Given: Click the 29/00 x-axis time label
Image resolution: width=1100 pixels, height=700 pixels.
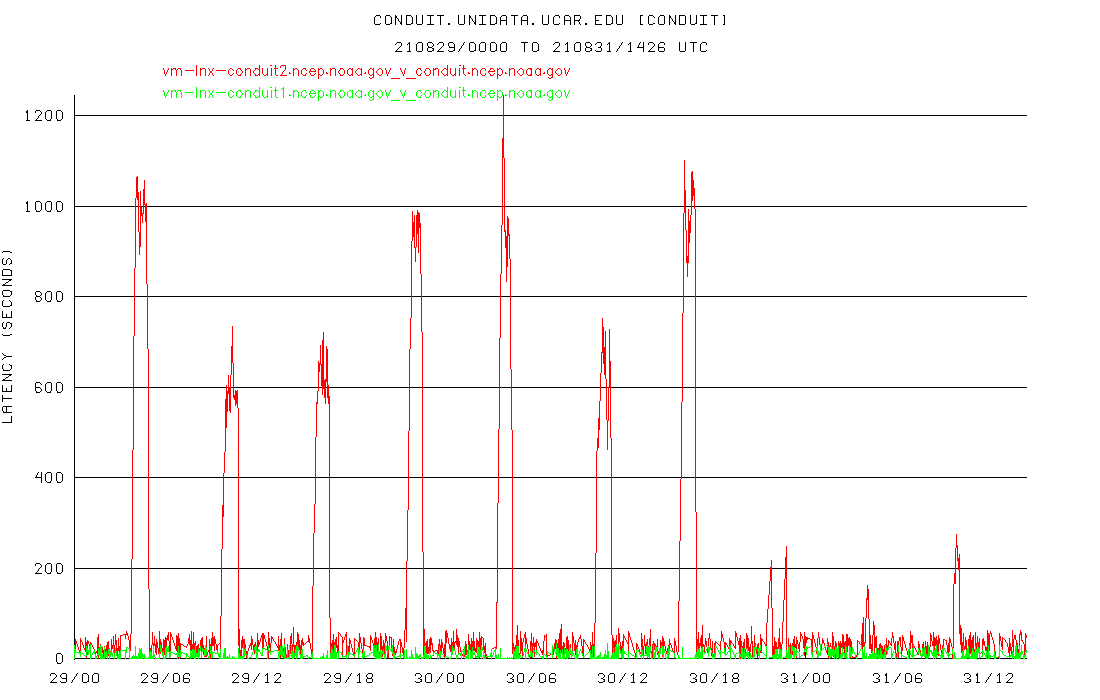Looking at the screenshot, I should [x=75, y=678].
